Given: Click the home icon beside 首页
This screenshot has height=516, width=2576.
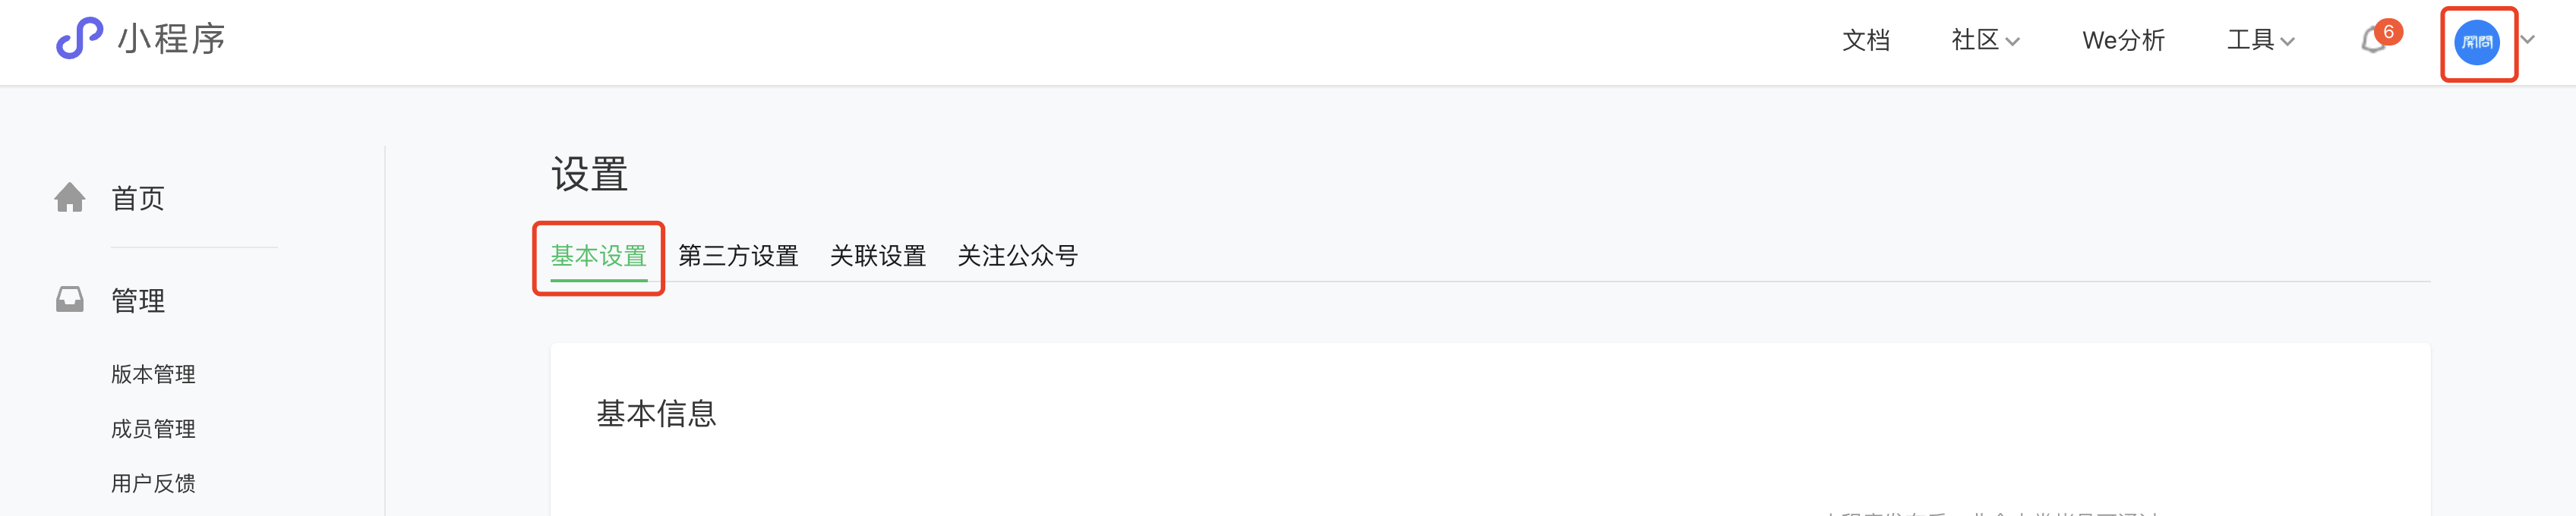Looking at the screenshot, I should pyautogui.click(x=69, y=198).
